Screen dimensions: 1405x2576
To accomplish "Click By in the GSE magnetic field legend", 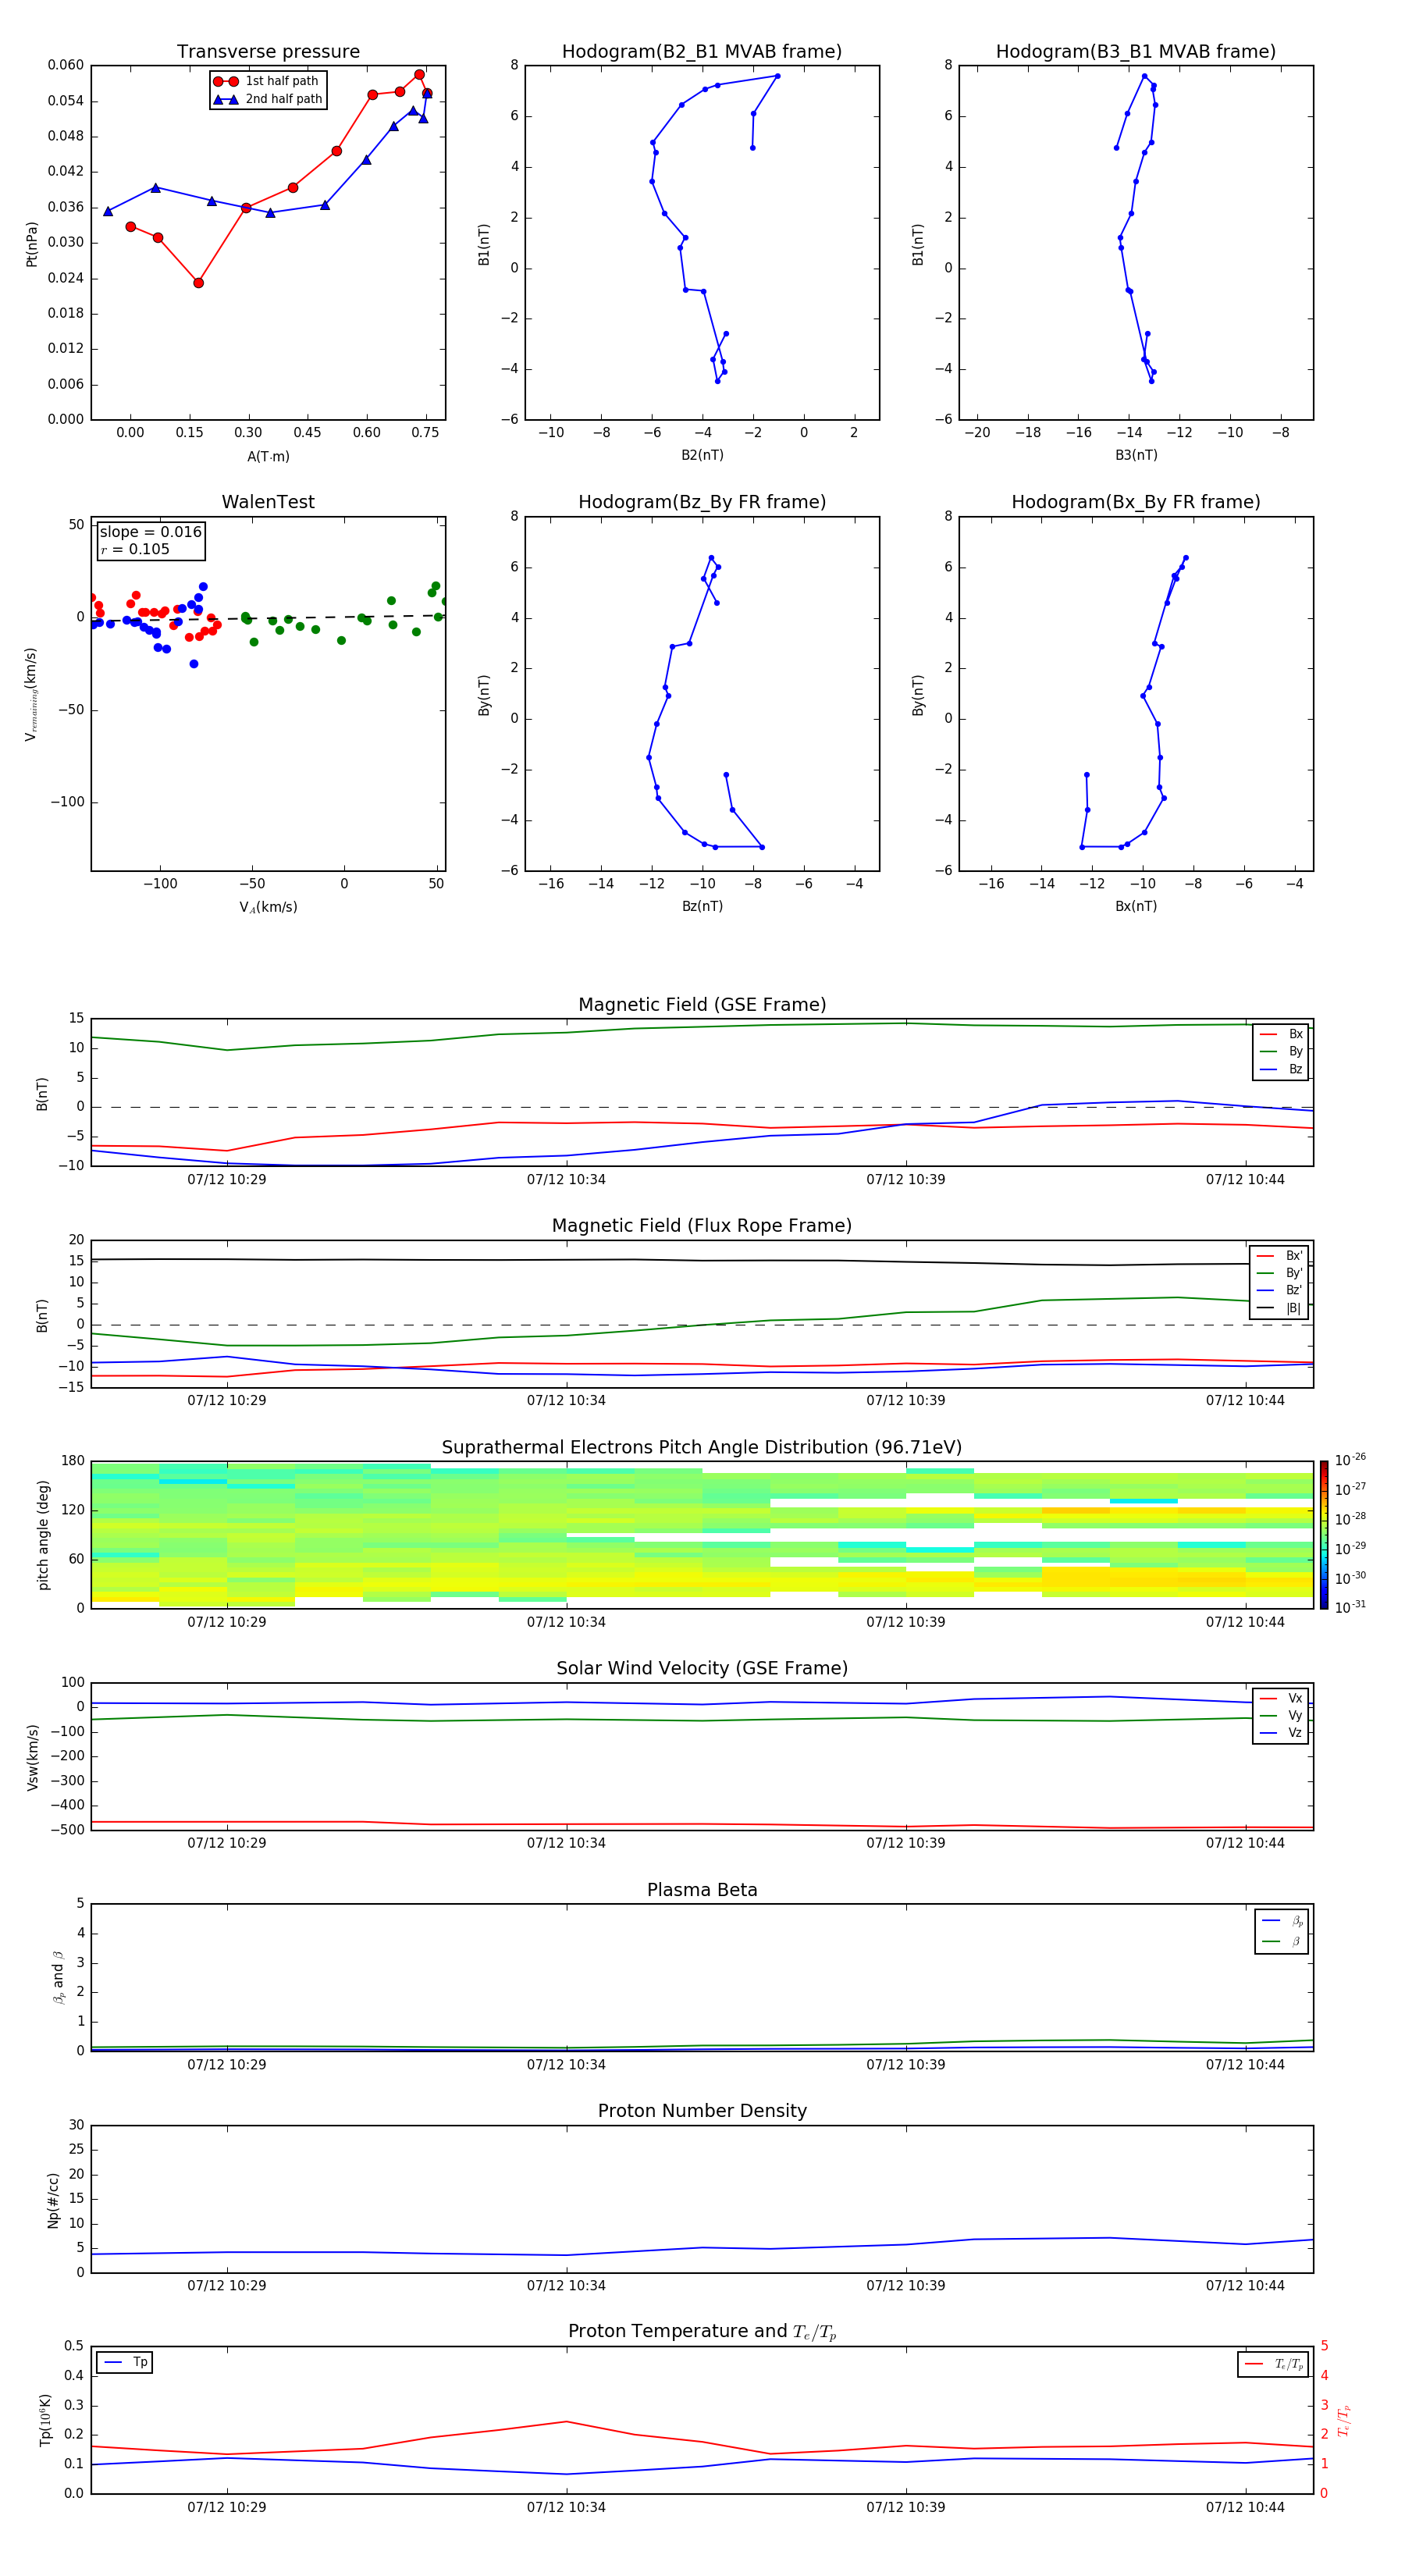I will pyautogui.click(x=1281, y=1052).
